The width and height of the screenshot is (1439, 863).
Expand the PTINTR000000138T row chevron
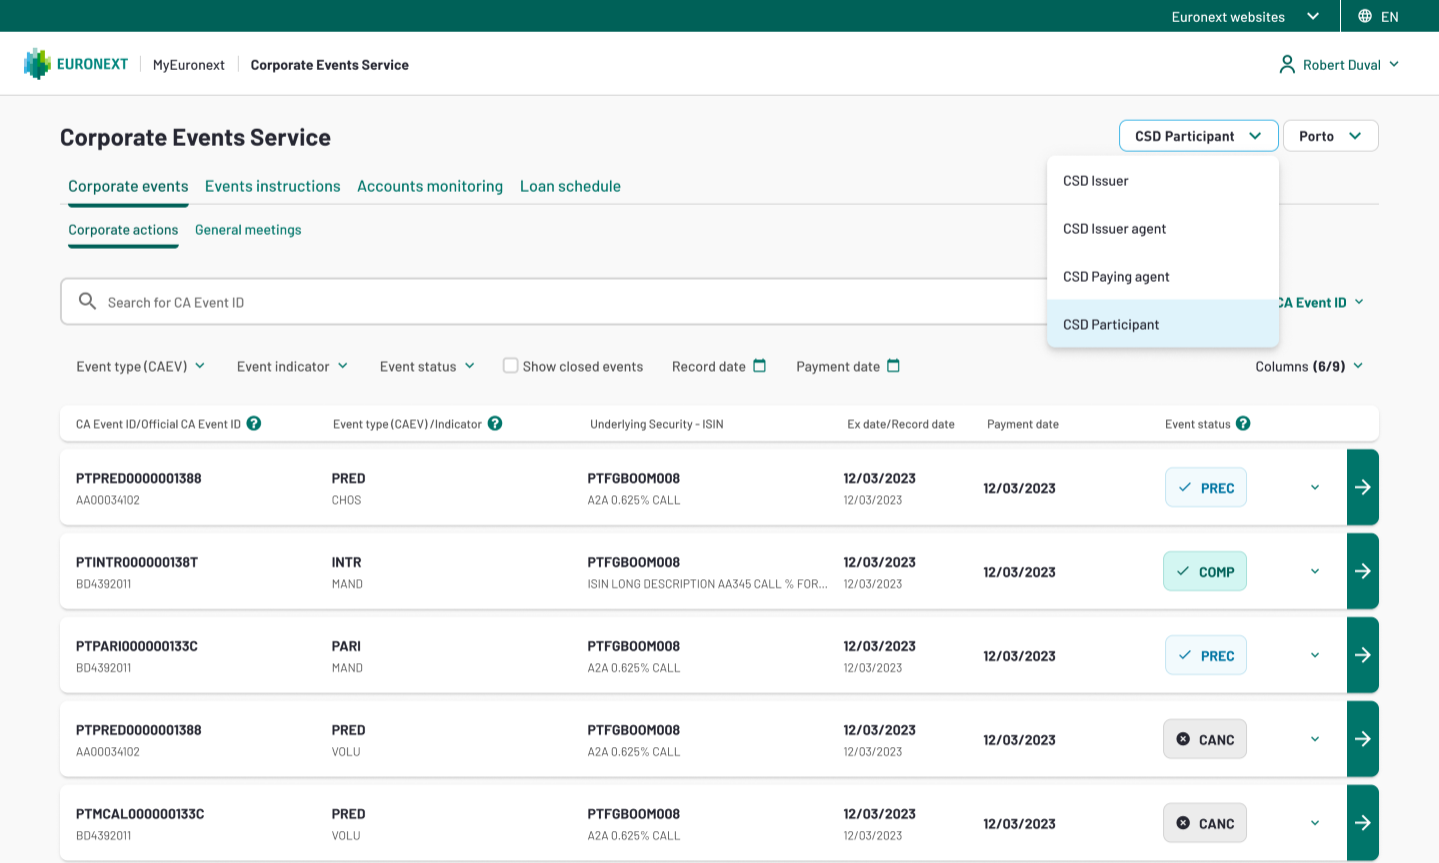tap(1315, 571)
